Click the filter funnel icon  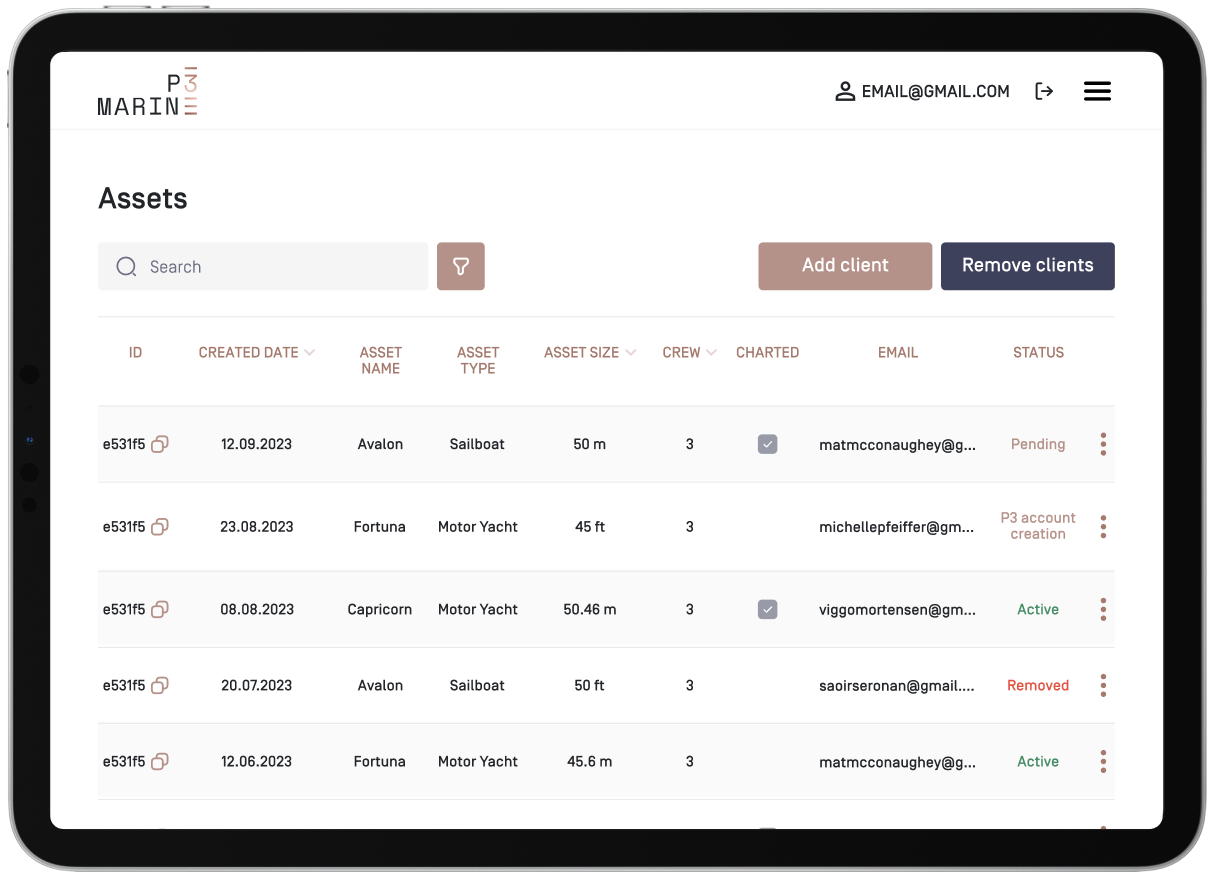pyautogui.click(x=460, y=266)
